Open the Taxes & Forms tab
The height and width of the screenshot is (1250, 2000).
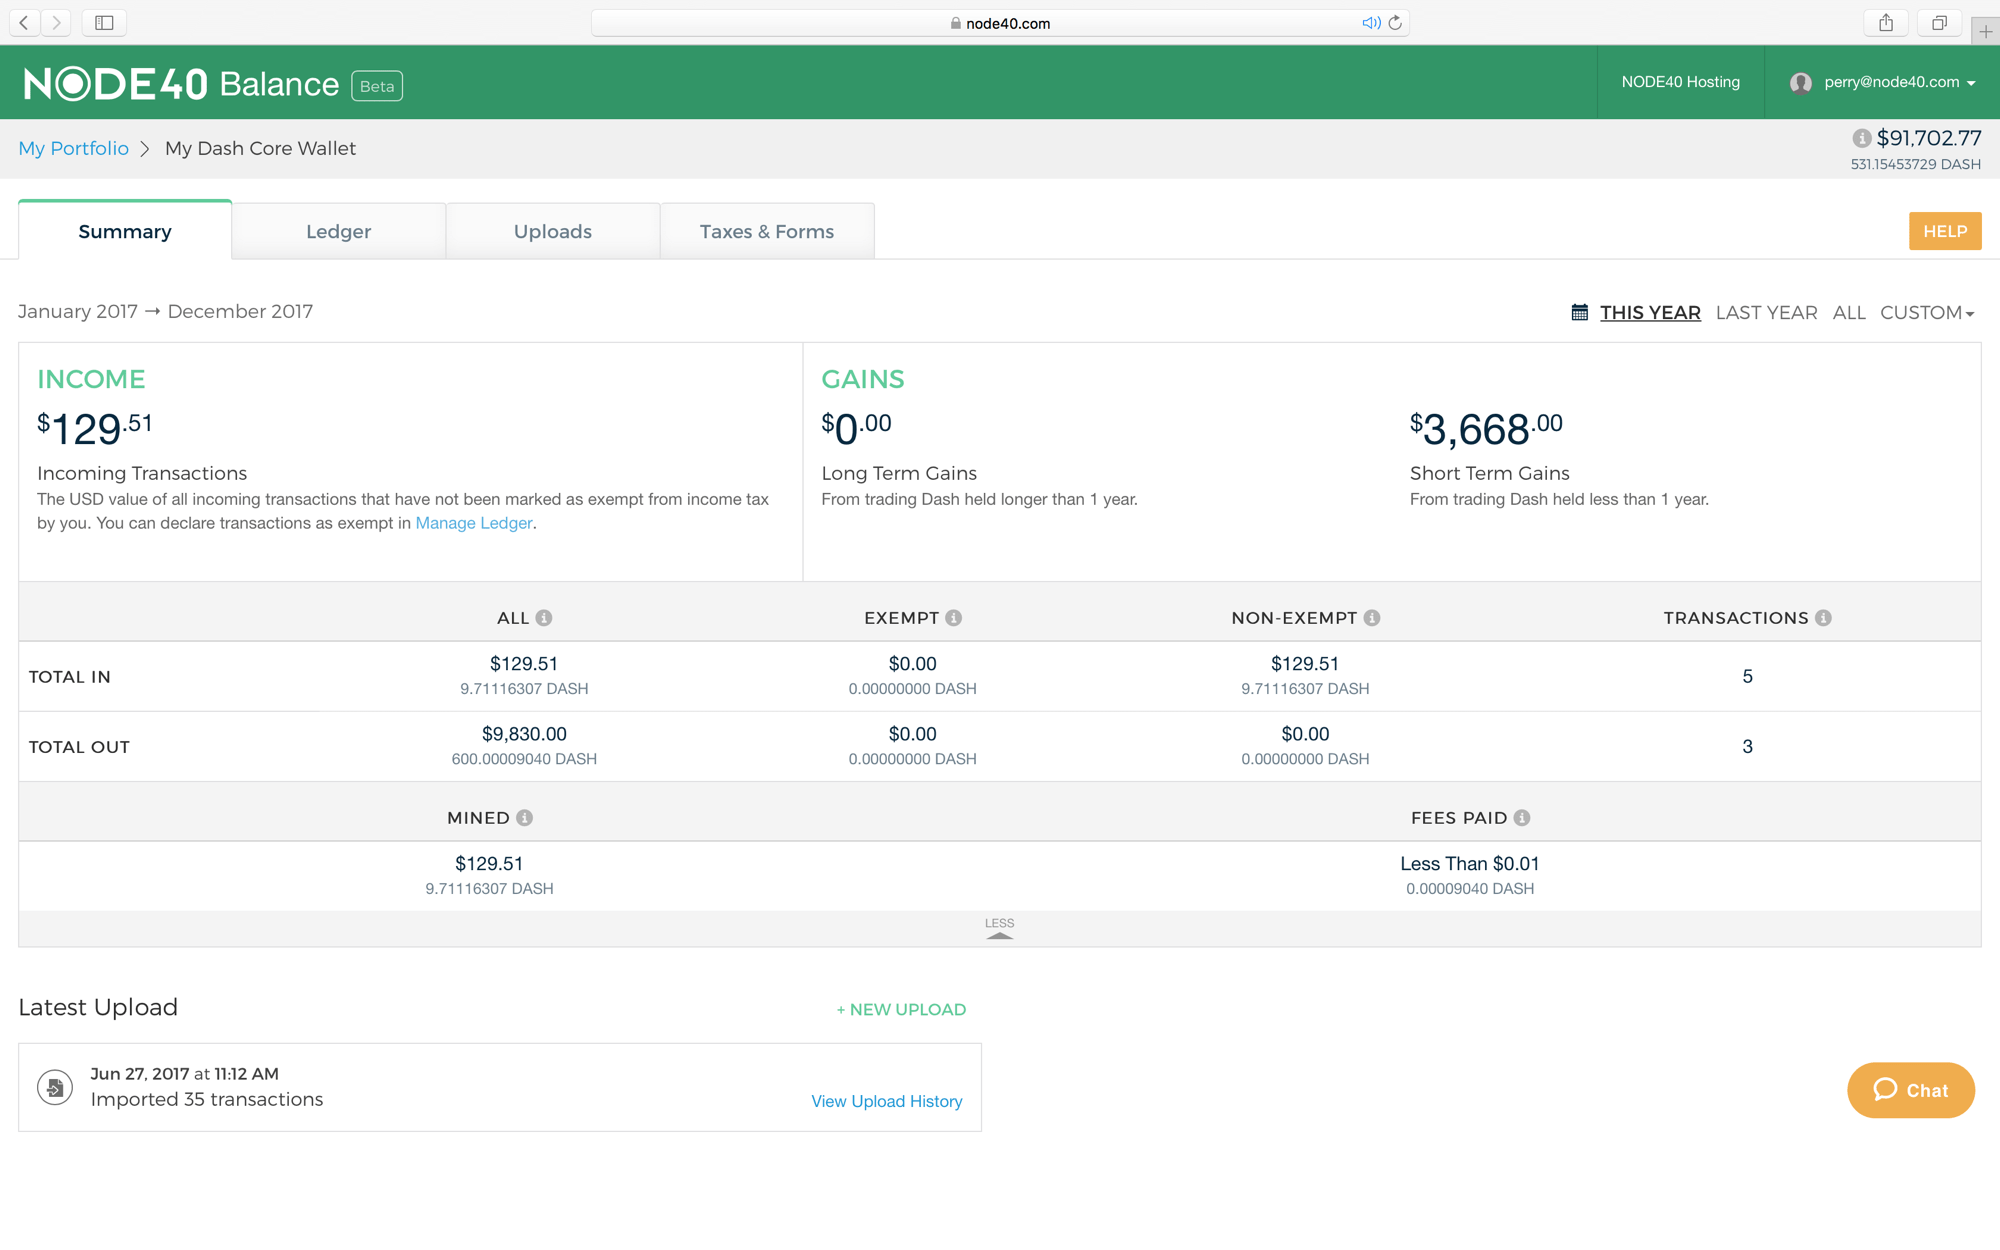point(766,232)
